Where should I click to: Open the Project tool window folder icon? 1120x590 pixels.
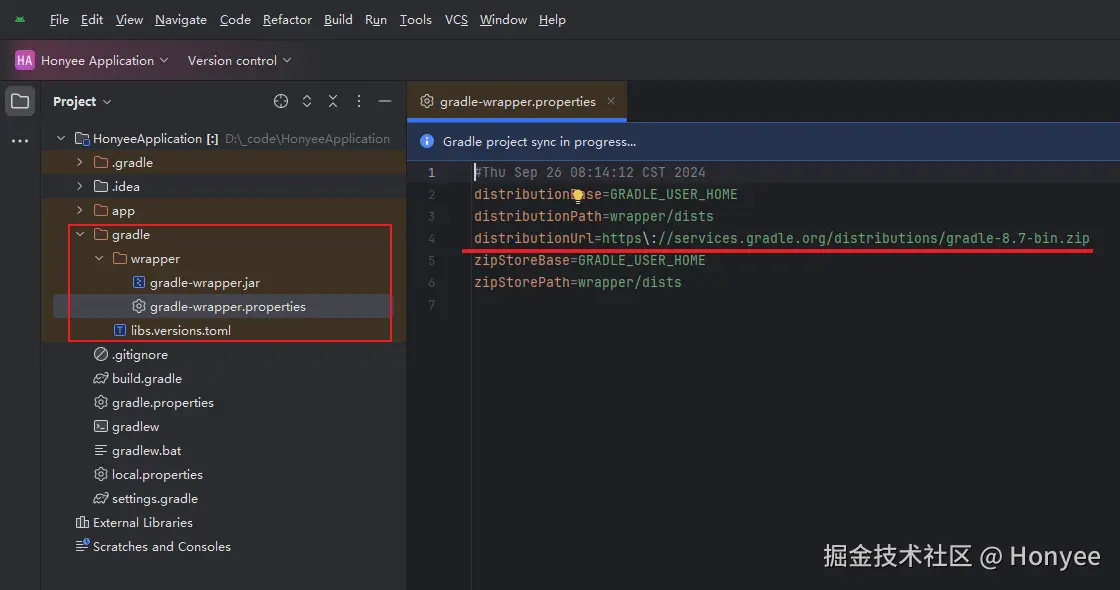pos(20,101)
